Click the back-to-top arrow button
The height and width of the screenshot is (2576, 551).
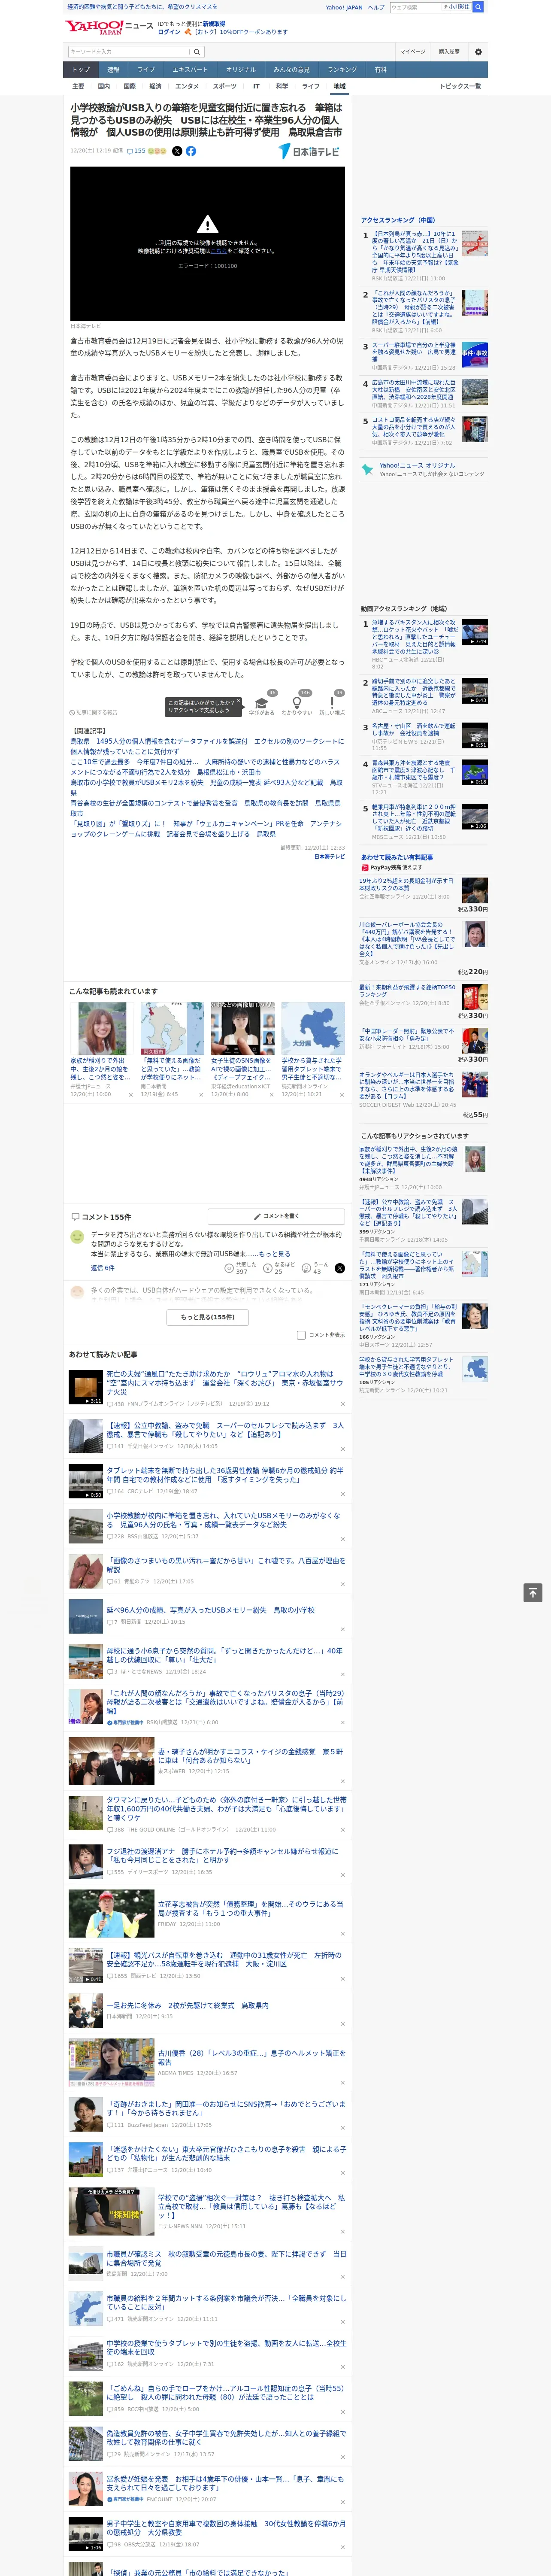coord(533,1592)
